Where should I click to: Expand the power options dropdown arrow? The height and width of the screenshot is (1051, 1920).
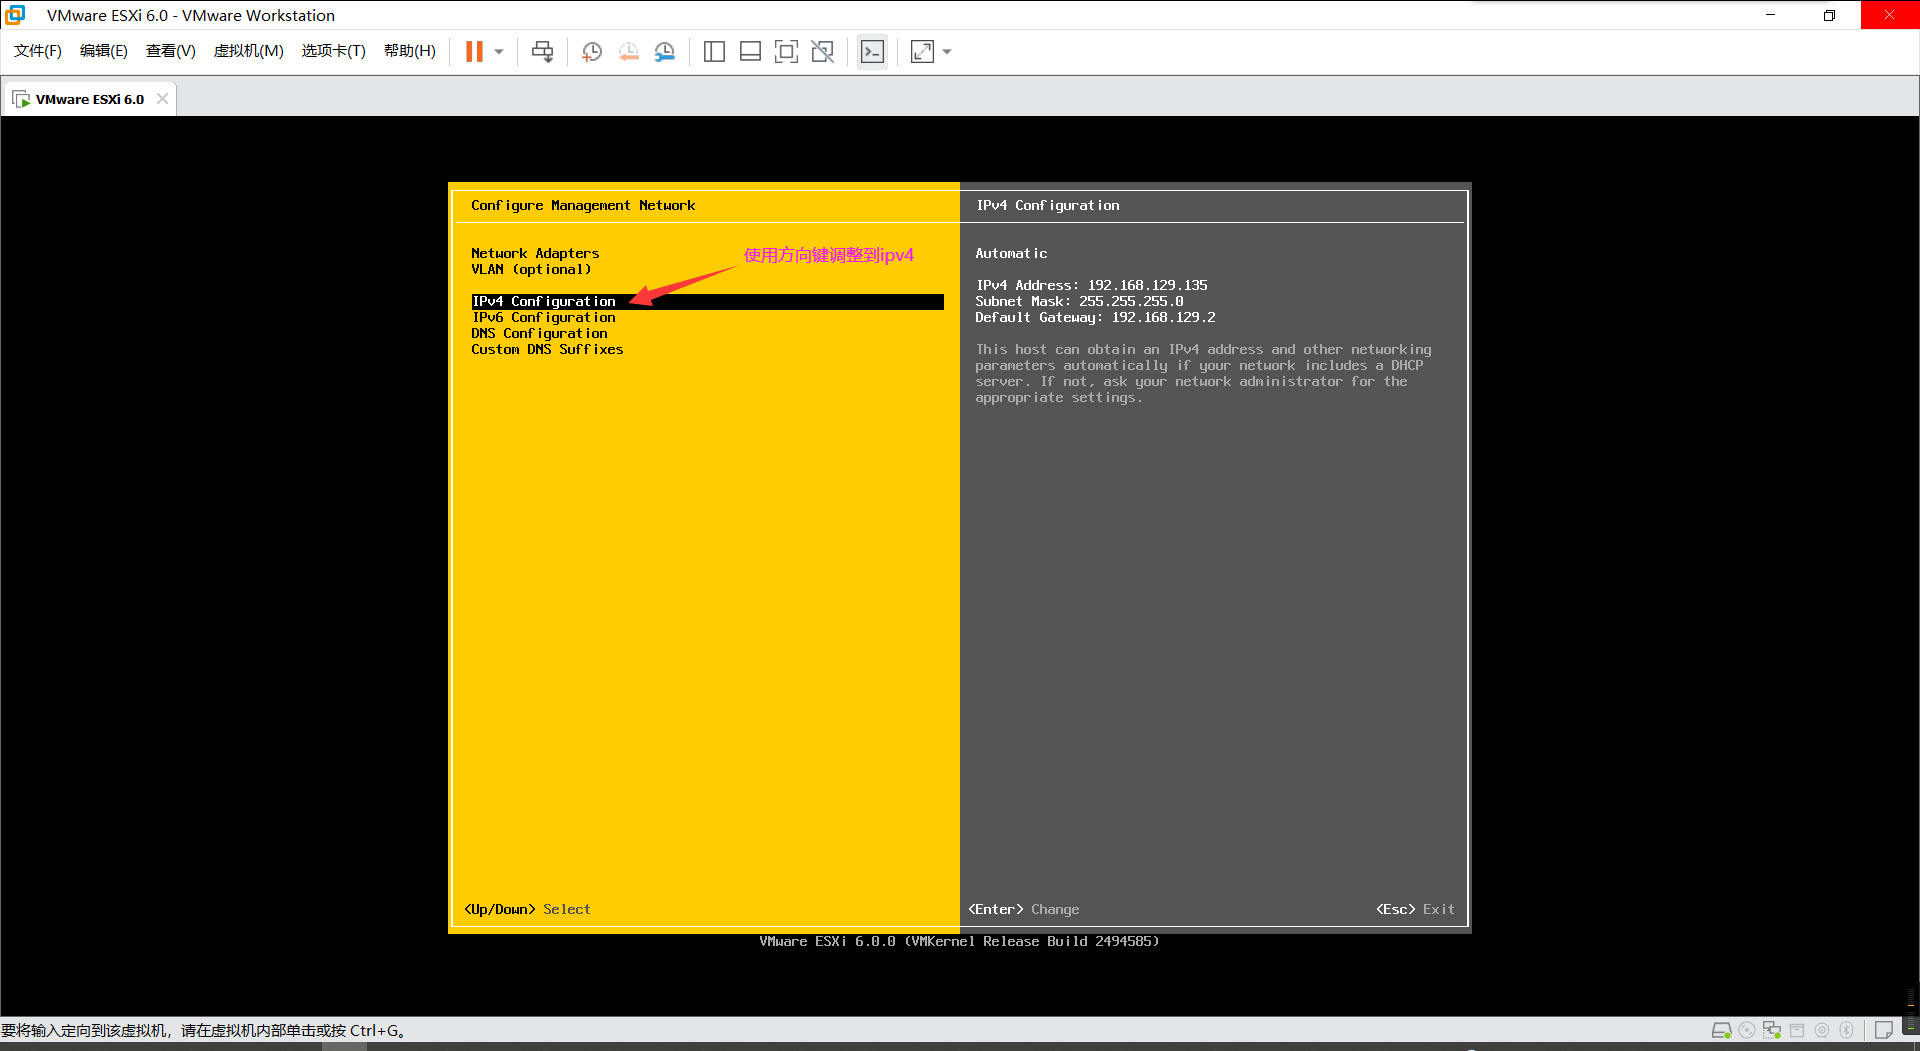pos(499,52)
